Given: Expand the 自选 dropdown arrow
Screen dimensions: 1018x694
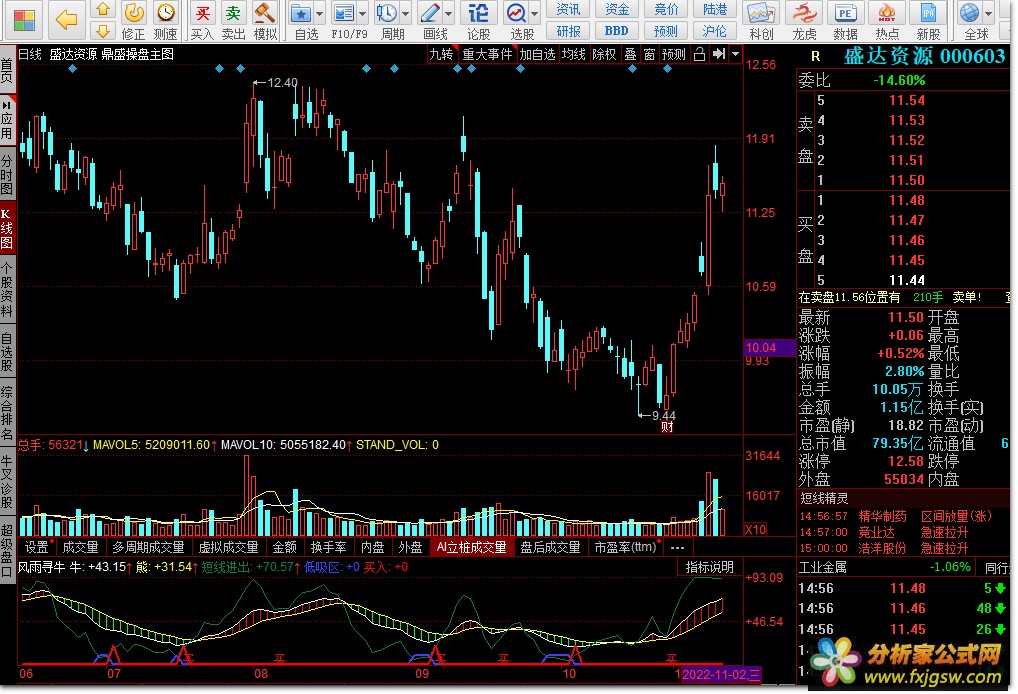Looking at the screenshot, I should [319, 14].
